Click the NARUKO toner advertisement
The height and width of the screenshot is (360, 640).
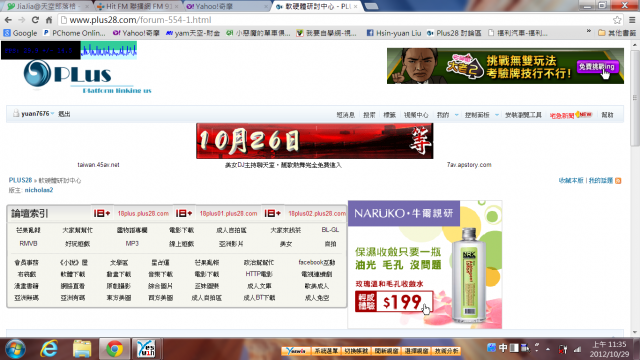pyautogui.click(x=425, y=264)
